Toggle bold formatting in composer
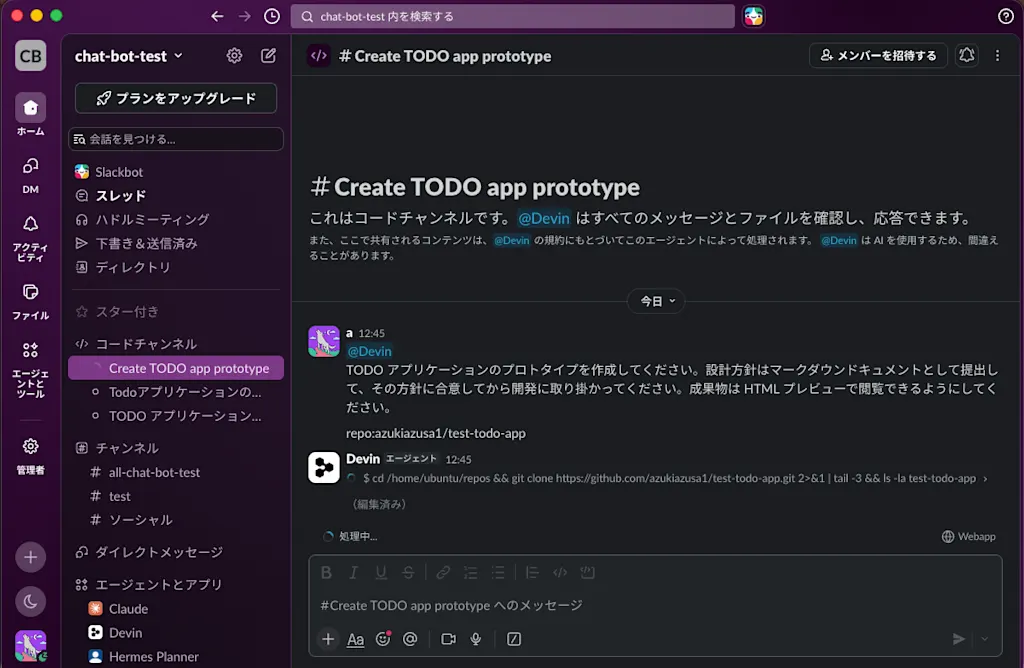 (x=327, y=573)
